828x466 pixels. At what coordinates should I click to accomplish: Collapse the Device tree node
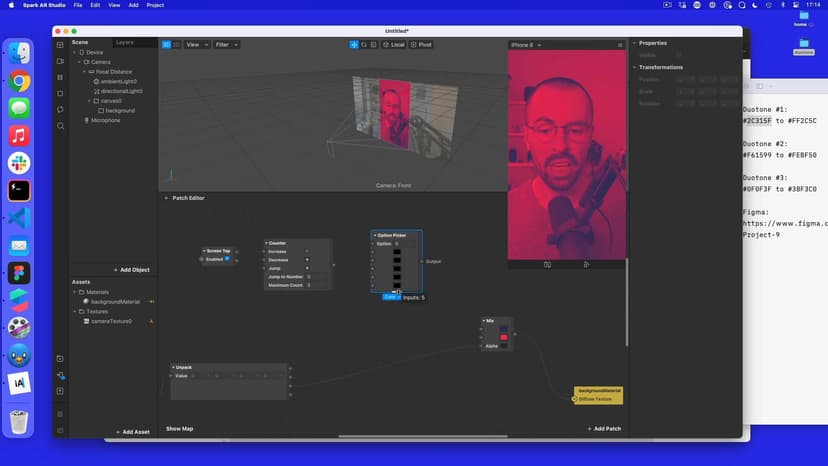click(74, 52)
